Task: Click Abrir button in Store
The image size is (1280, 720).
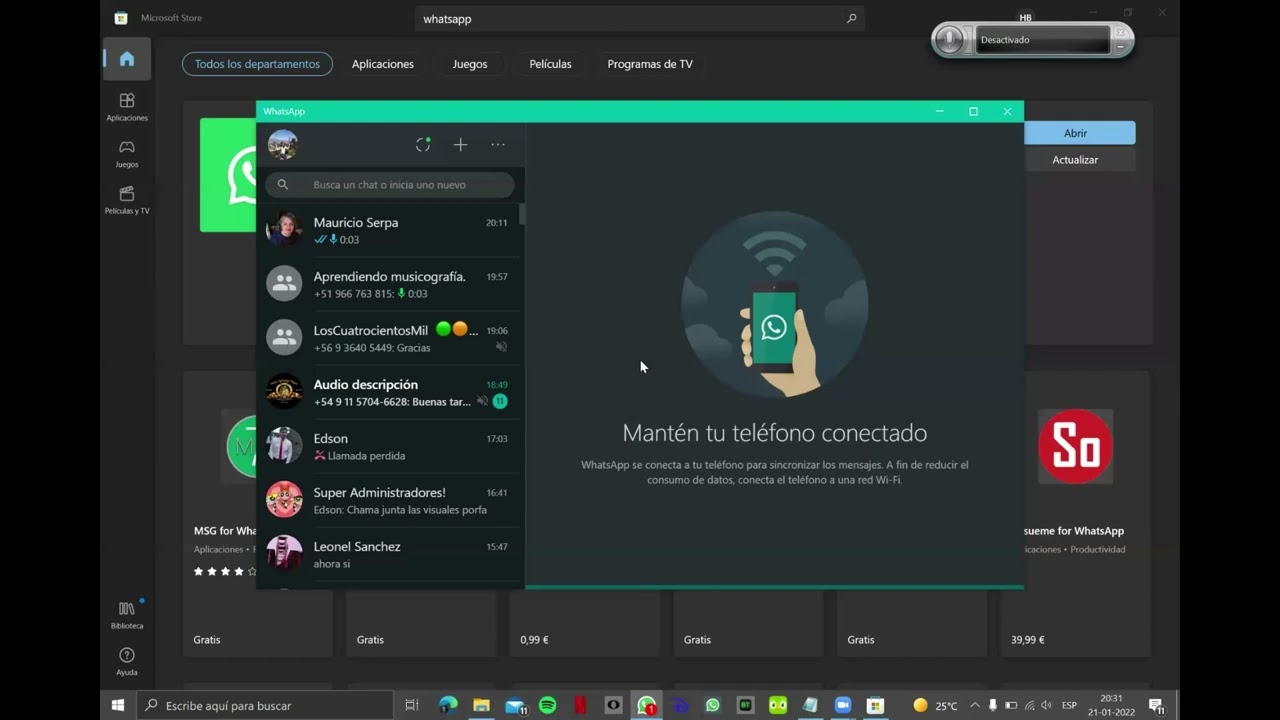Action: 1079,133
